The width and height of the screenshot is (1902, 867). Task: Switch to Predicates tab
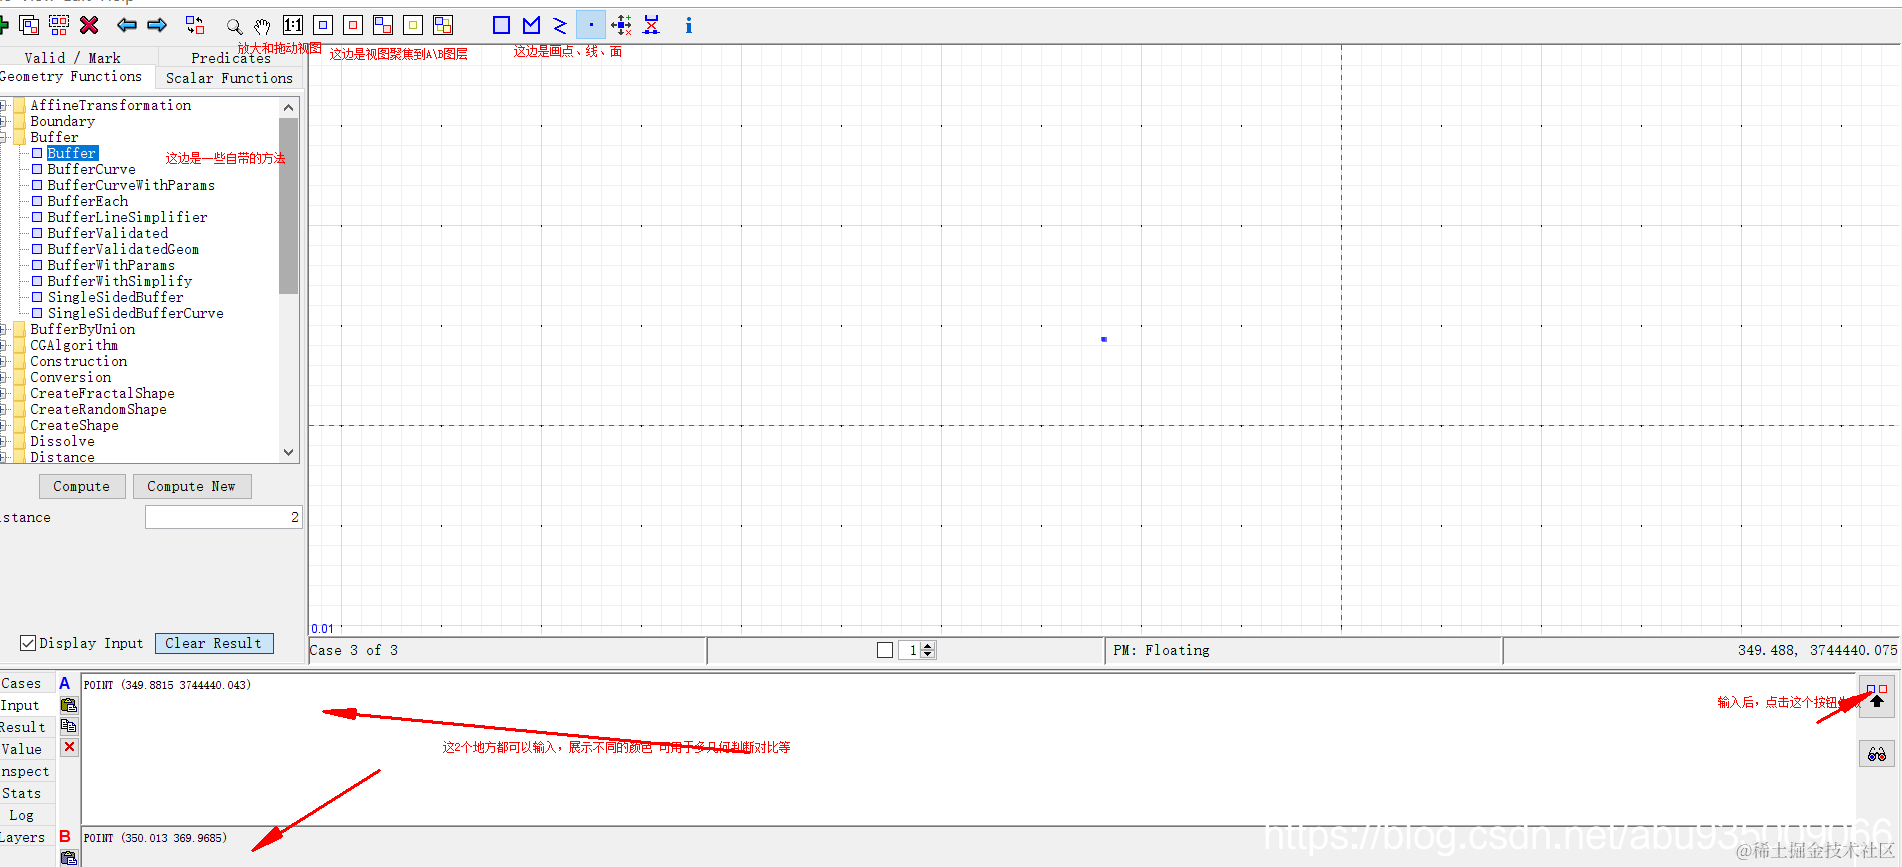(x=230, y=58)
